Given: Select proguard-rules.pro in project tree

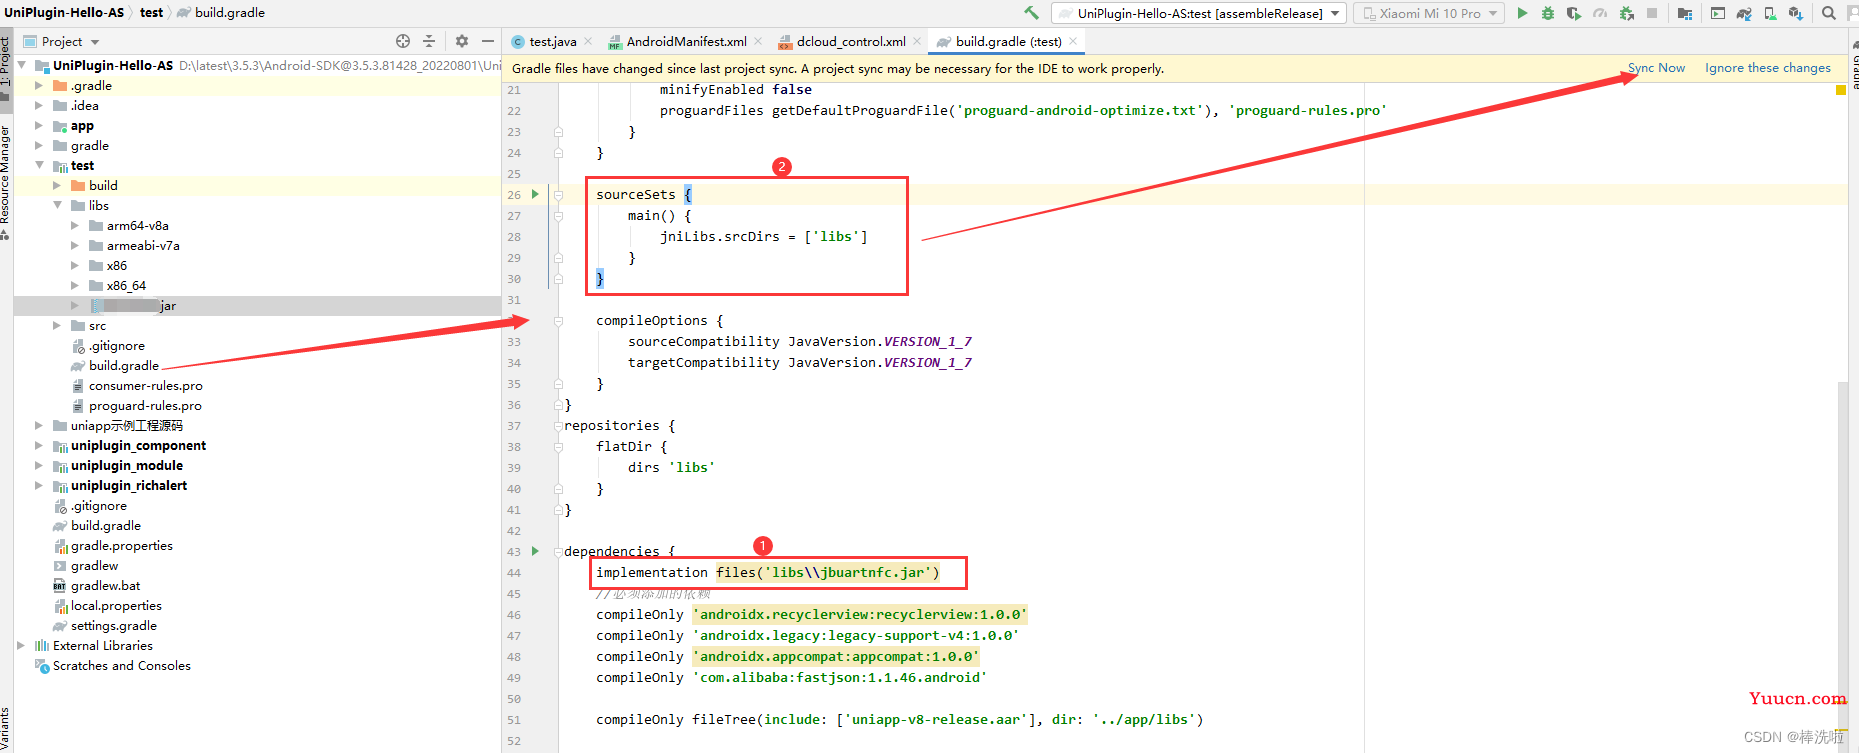Looking at the screenshot, I should click(145, 405).
